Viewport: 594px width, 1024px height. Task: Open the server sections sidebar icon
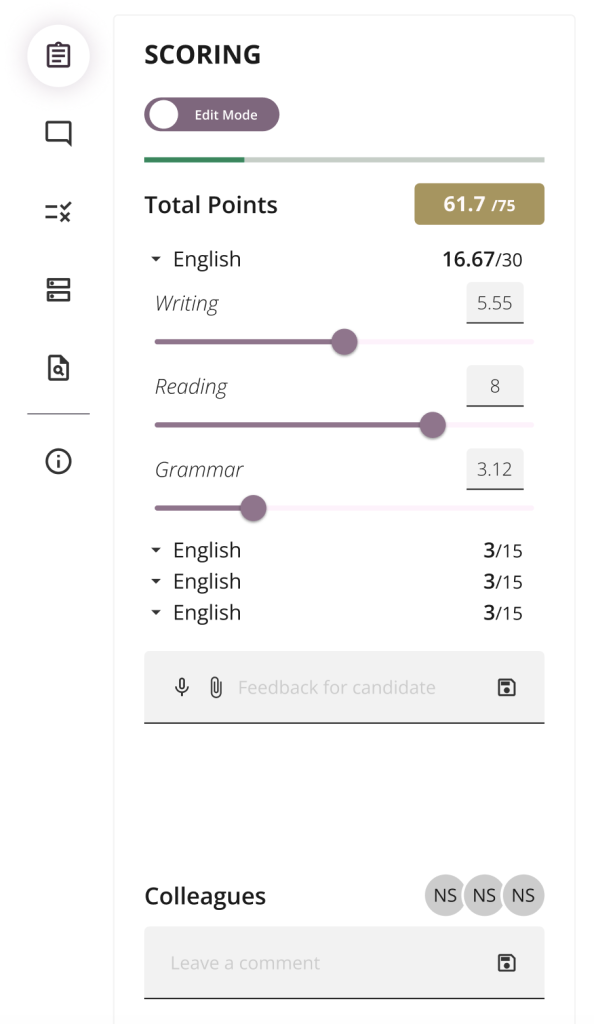pos(58,290)
